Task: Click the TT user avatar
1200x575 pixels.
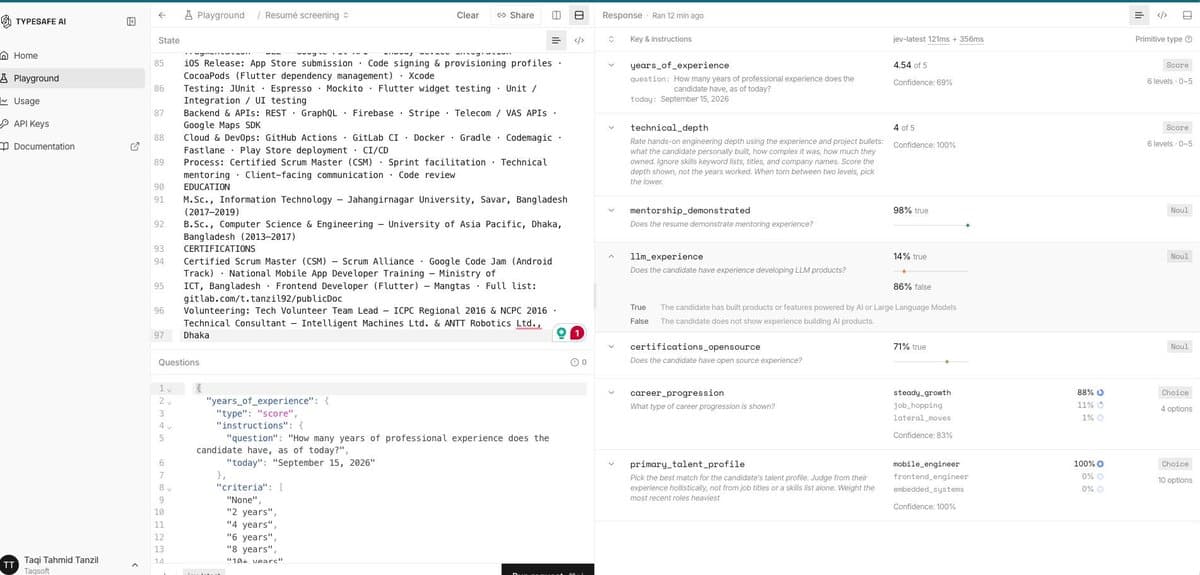Action: pyautogui.click(x=9, y=563)
